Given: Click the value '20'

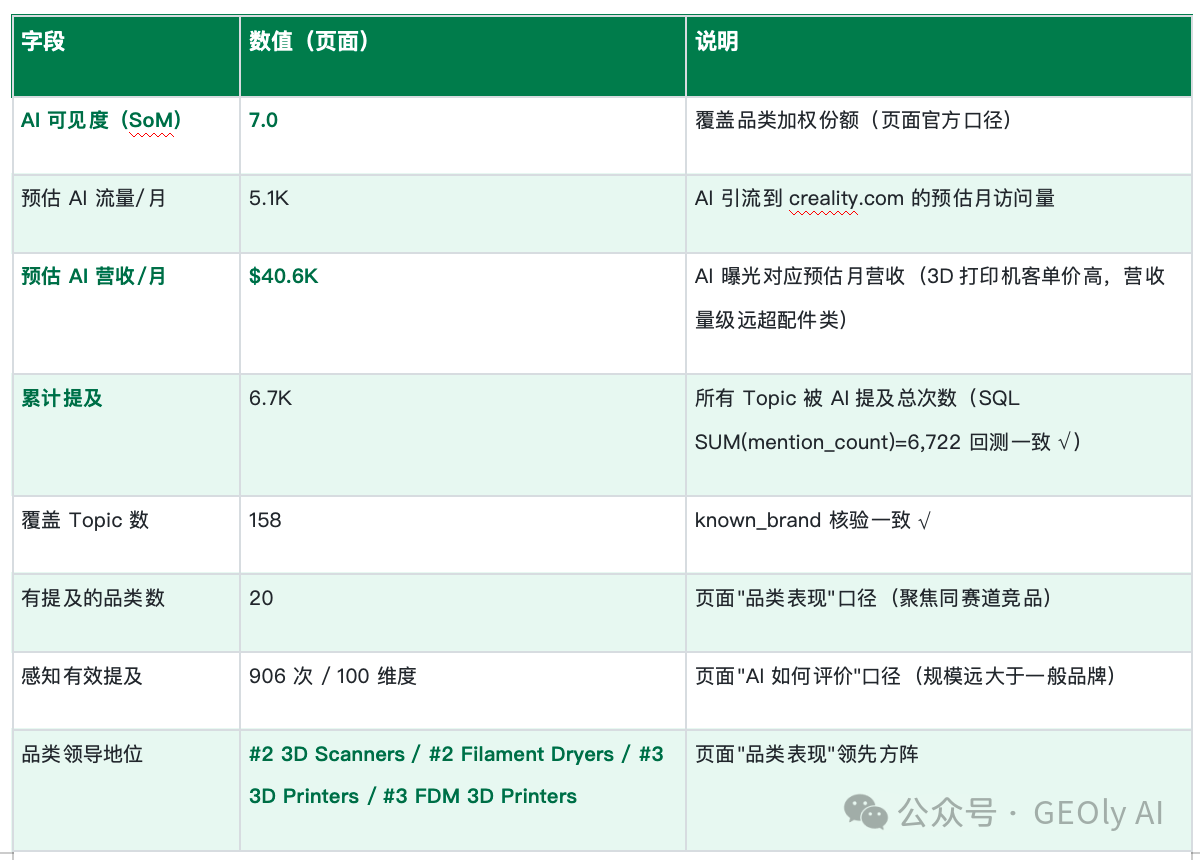Looking at the screenshot, I should pos(261,598).
